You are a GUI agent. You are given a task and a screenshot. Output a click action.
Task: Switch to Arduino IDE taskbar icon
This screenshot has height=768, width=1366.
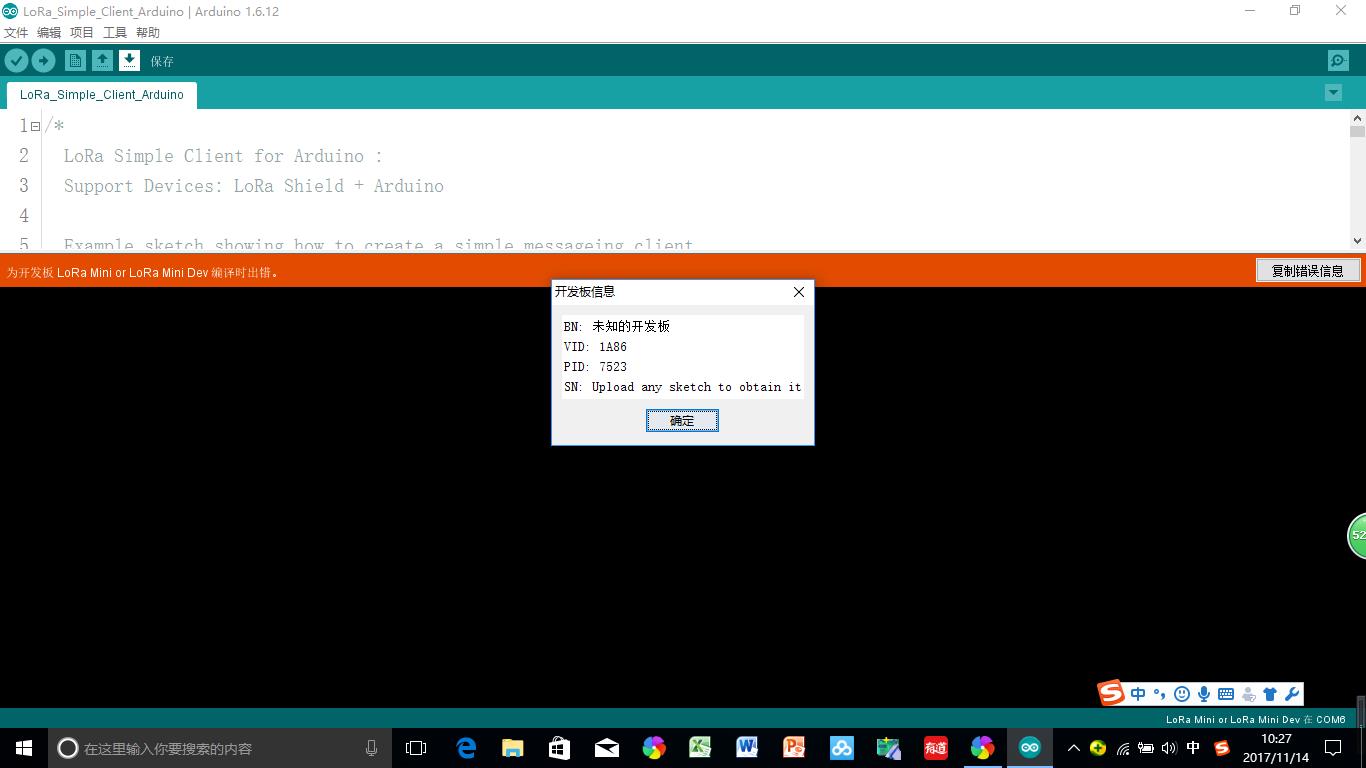coord(1029,748)
